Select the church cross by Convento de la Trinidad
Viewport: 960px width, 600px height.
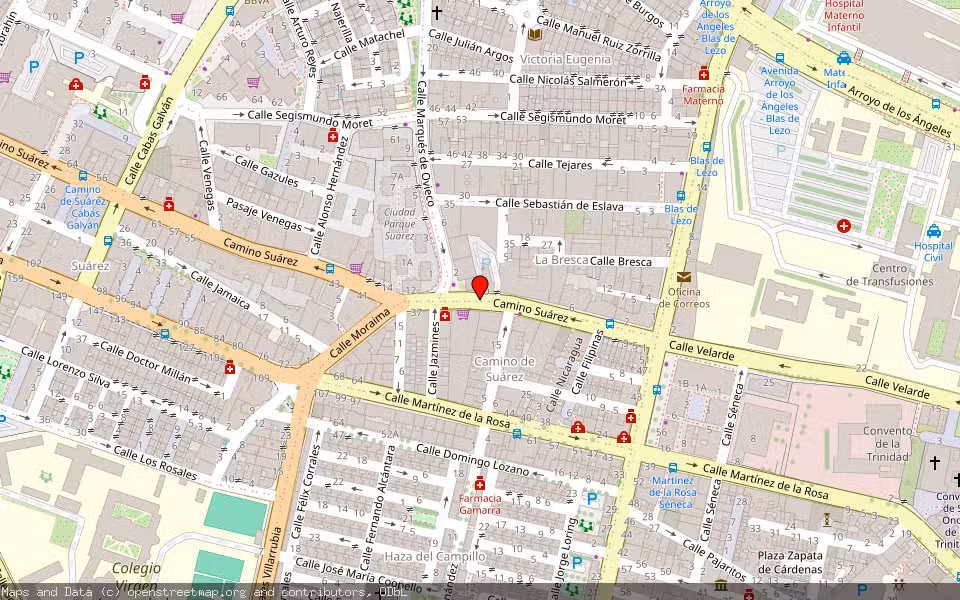(x=935, y=463)
